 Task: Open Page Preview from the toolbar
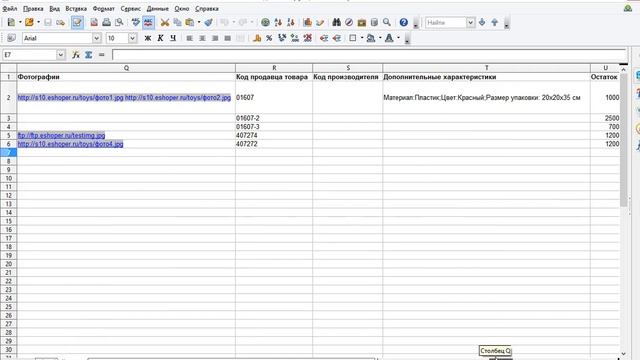pyautogui.click(x=119, y=22)
